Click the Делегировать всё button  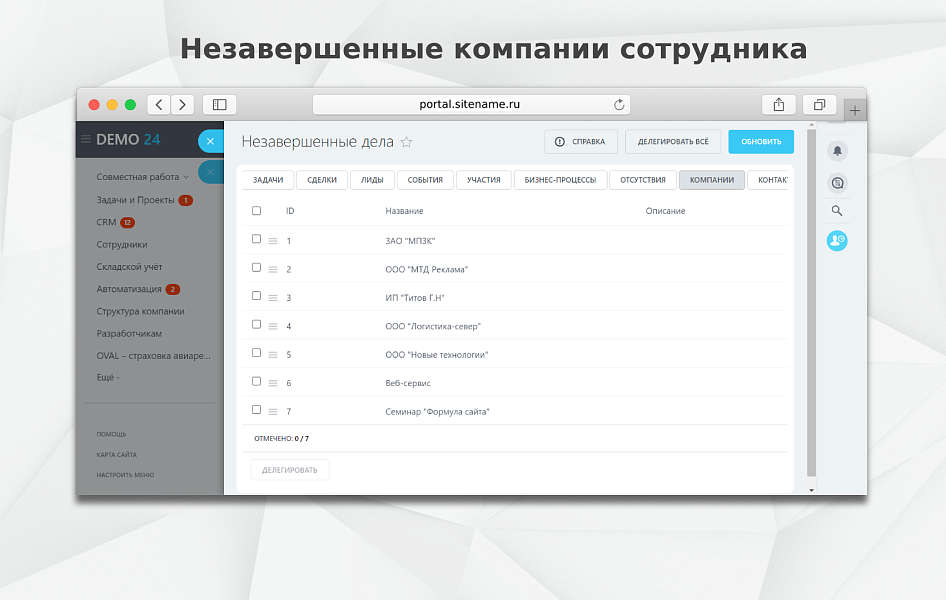(673, 142)
